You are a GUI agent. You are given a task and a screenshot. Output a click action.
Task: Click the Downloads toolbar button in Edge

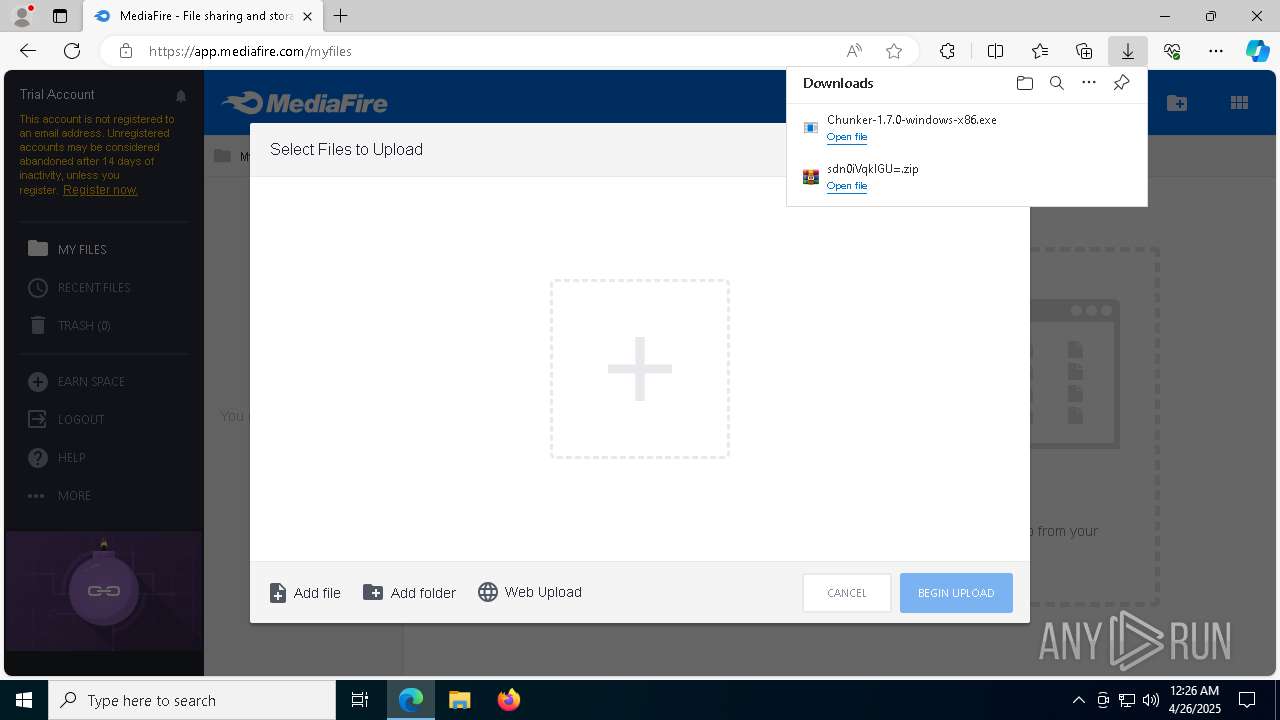1127,51
